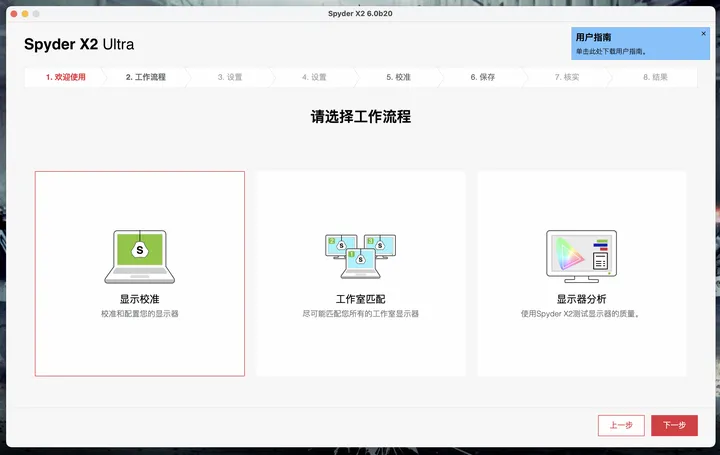Viewport: 720px width, 455px height.
Task: Click the 下一步 button
Action: [674, 425]
